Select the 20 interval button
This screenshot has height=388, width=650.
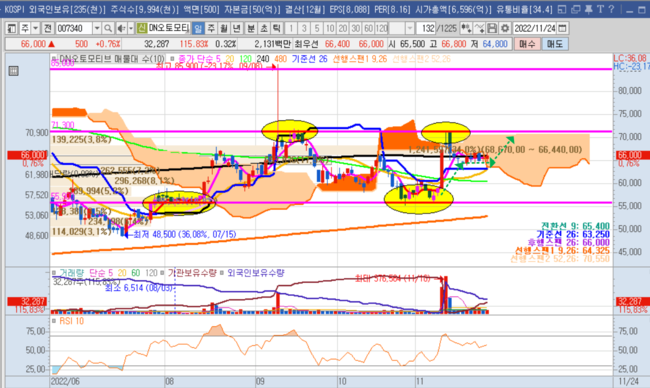(x=342, y=28)
